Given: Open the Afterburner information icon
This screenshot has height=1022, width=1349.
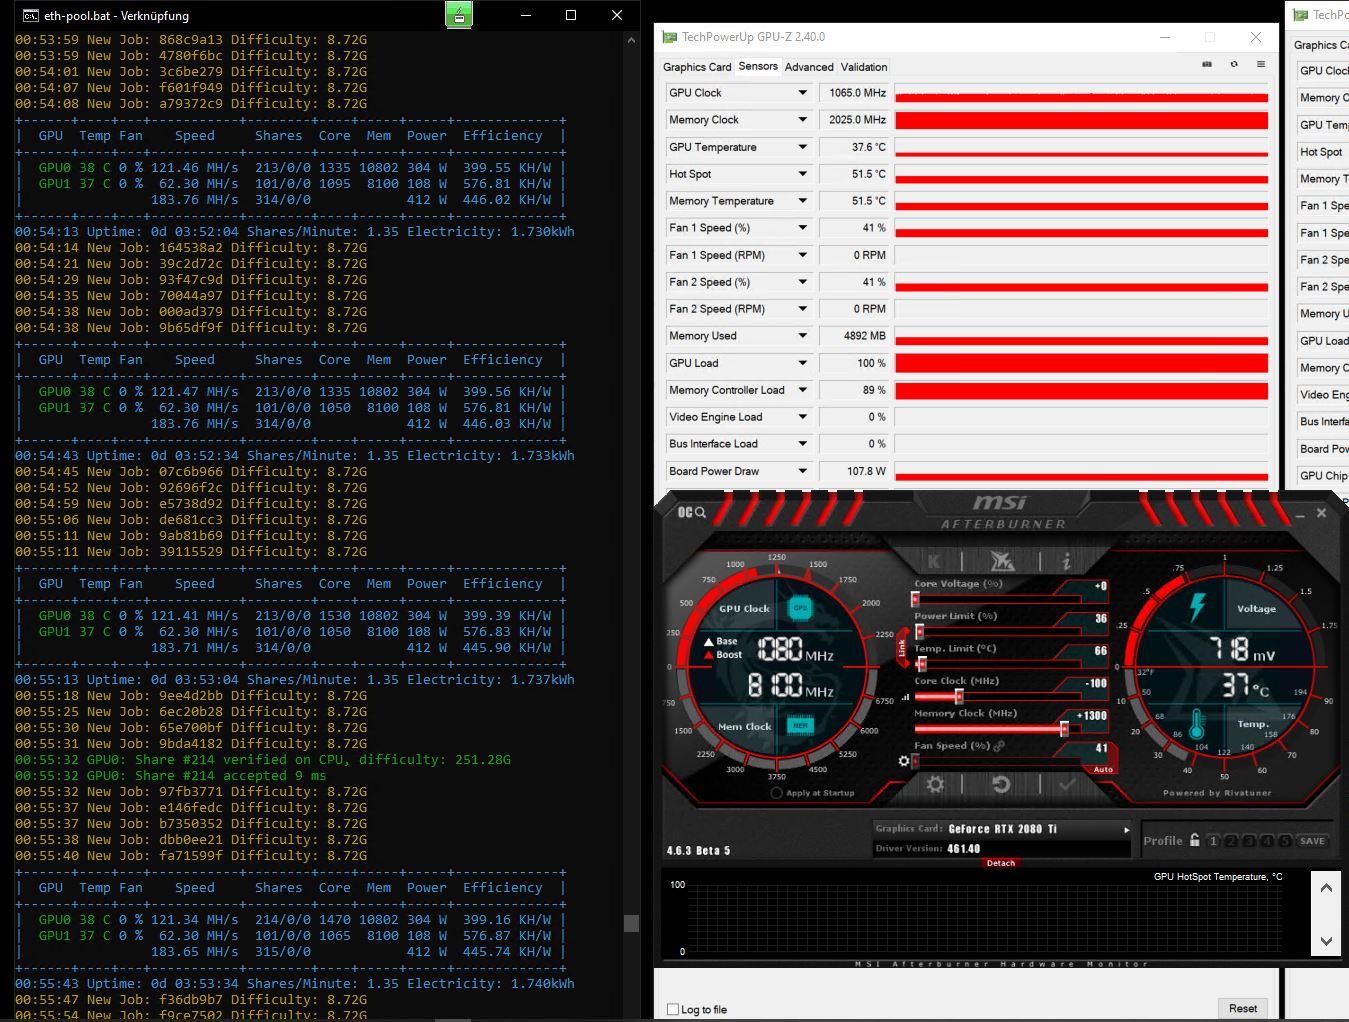Looking at the screenshot, I should click(x=1066, y=561).
